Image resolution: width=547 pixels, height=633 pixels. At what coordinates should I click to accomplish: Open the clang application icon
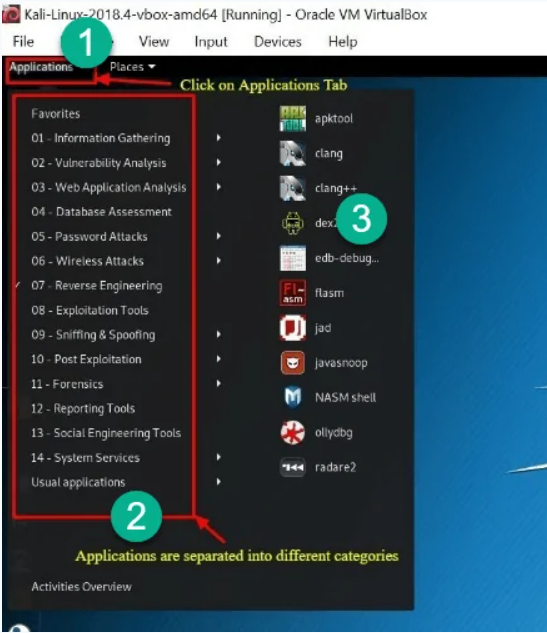pyautogui.click(x=293, y=153)
